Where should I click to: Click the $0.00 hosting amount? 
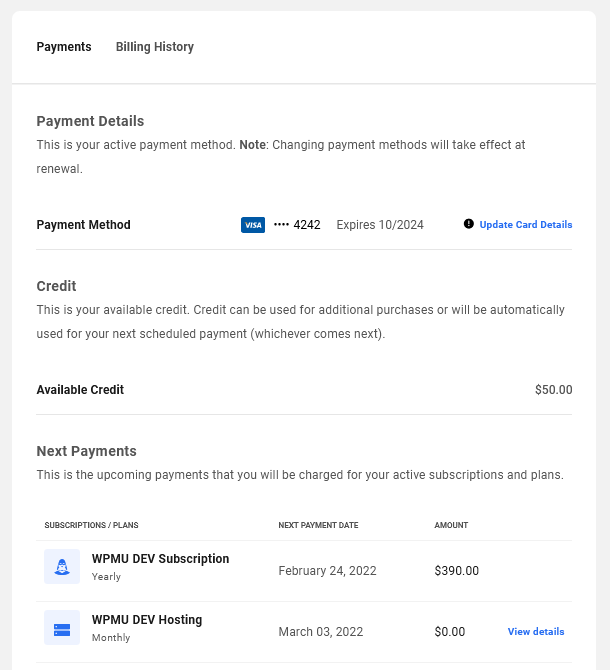(x=450, y=632)
